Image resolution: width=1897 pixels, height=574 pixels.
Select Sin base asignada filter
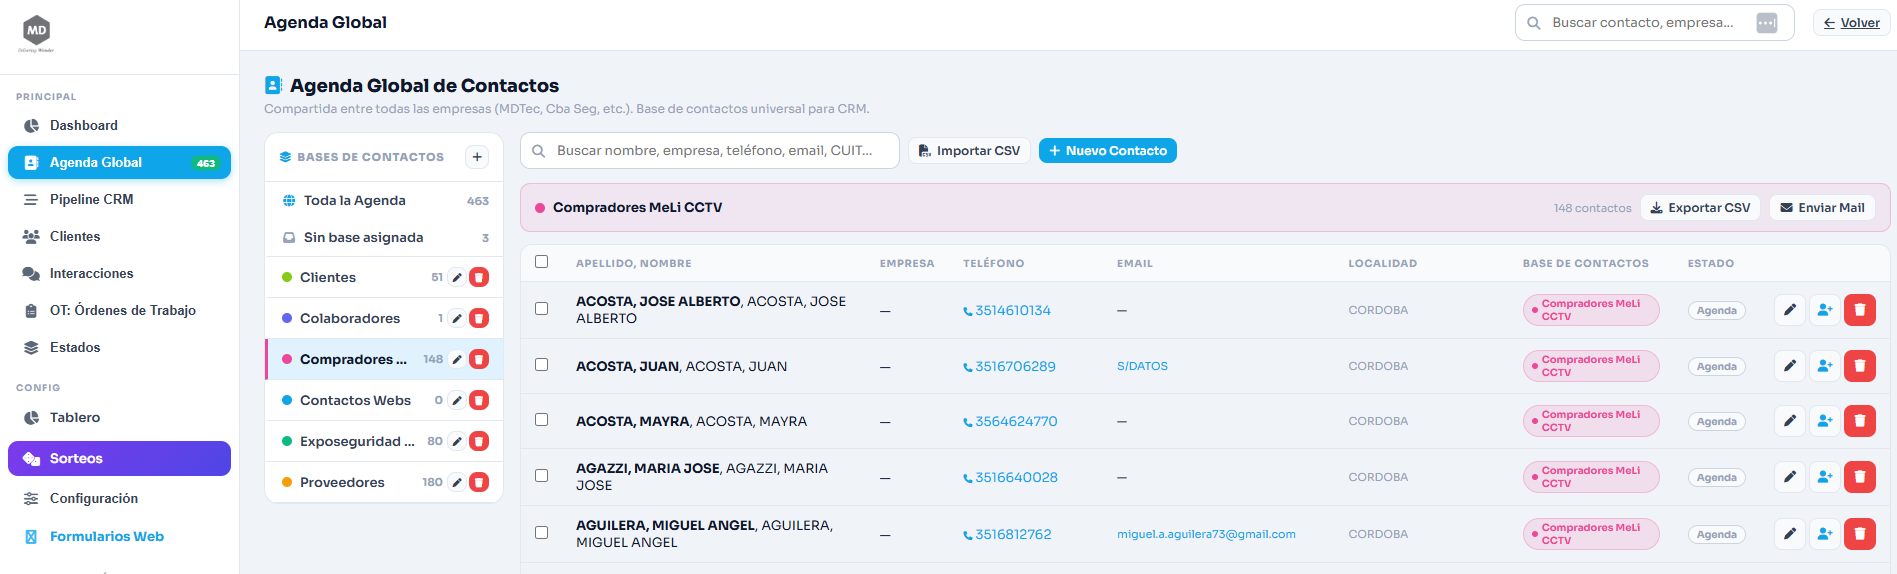click(384, 237)
